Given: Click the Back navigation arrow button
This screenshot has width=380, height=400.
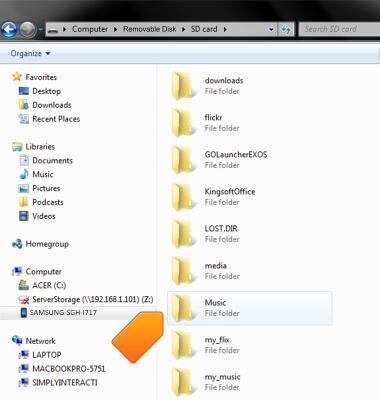Looking at the screenshot, I should point(8,30).
